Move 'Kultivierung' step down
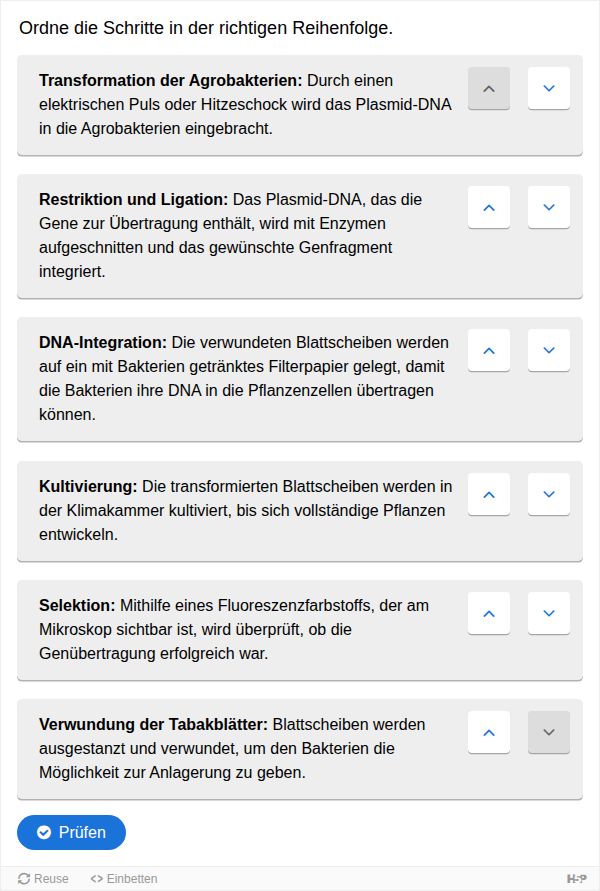 click(548, 494)
